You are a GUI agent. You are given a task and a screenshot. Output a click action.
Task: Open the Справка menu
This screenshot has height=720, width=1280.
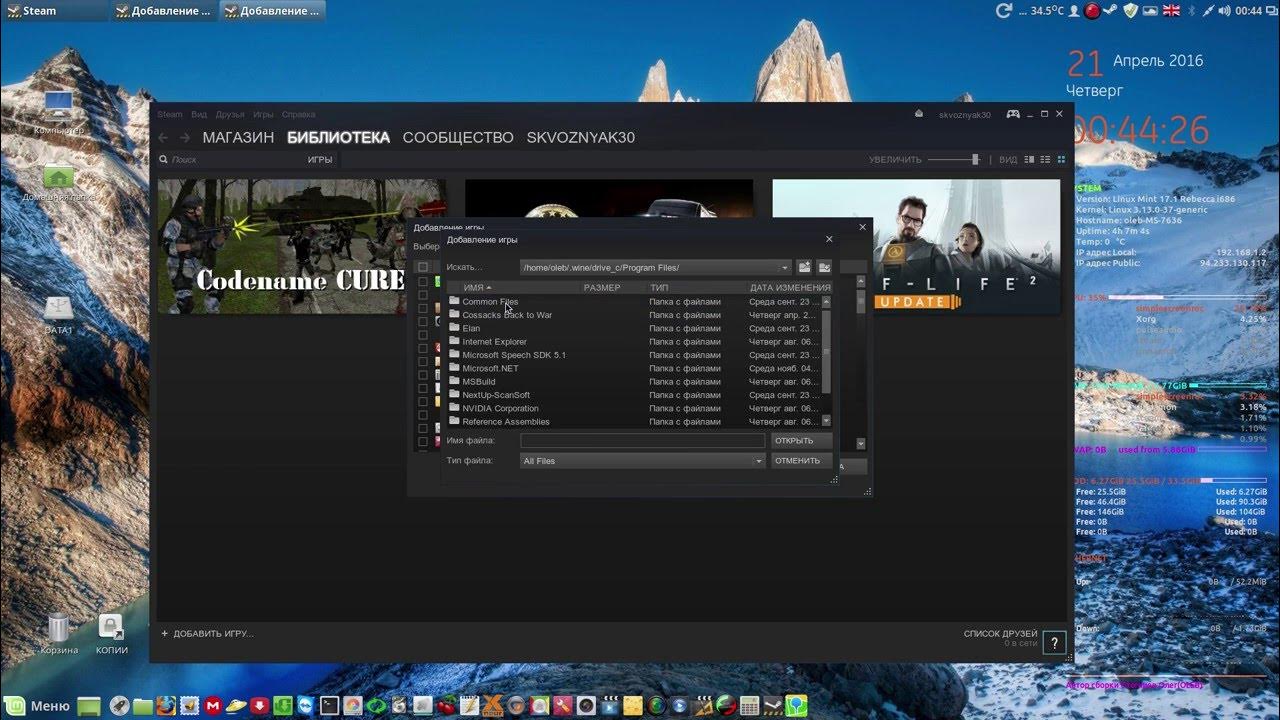point(298,115)
